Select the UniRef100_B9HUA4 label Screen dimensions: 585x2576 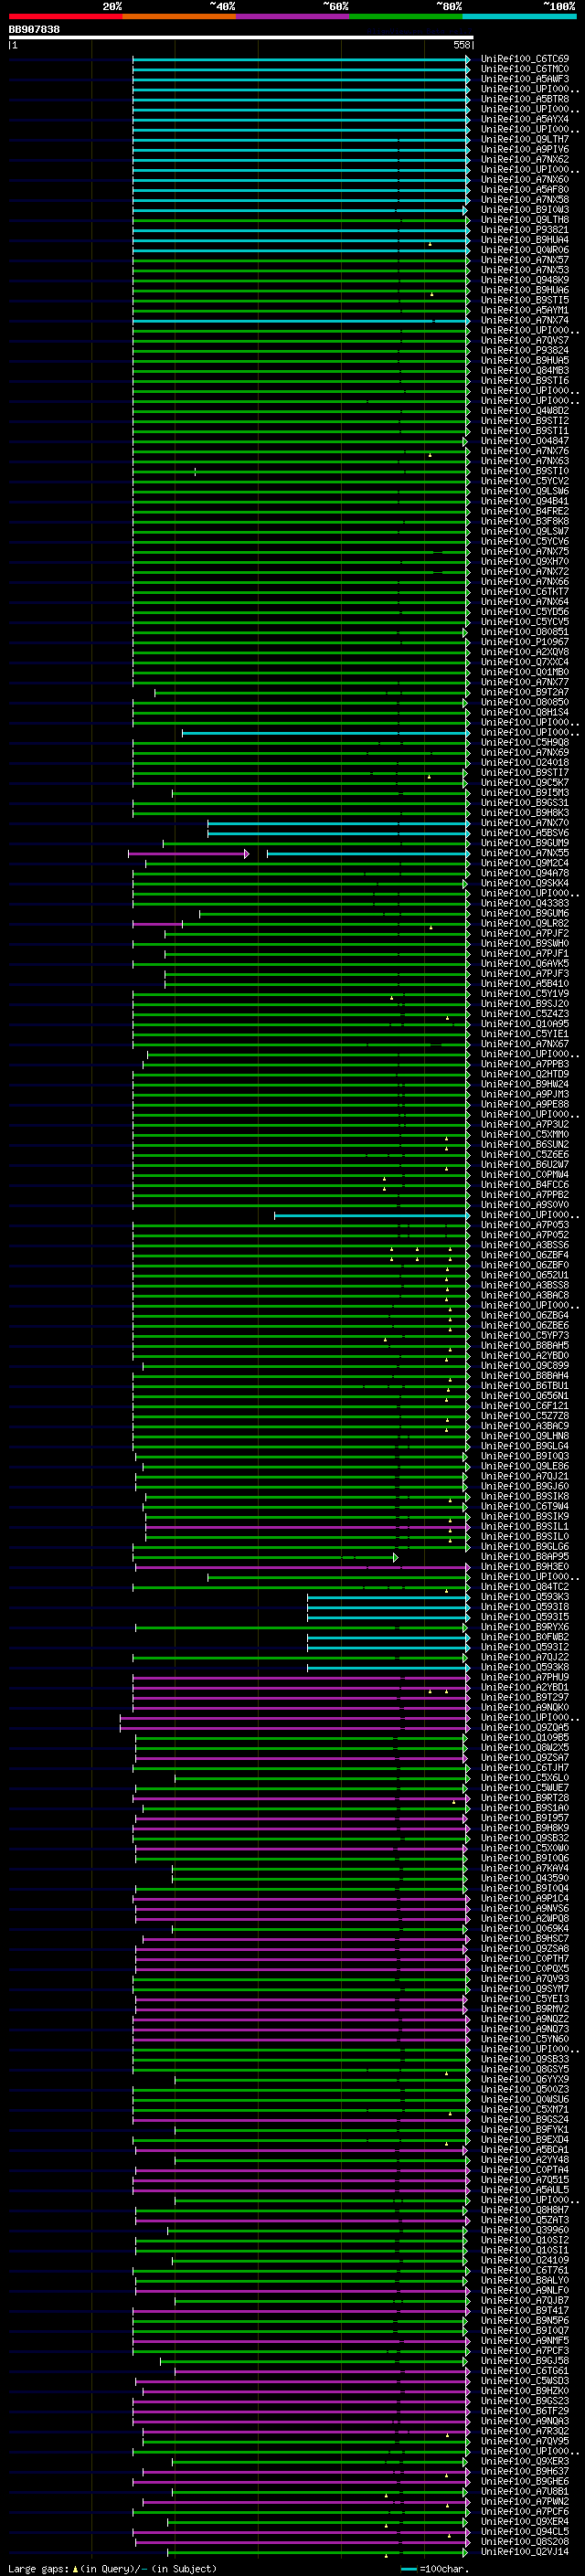[525, 240]
